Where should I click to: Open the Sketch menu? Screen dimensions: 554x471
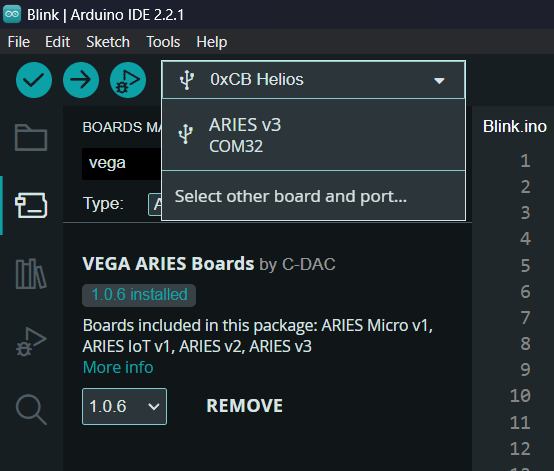click(108, 42)
